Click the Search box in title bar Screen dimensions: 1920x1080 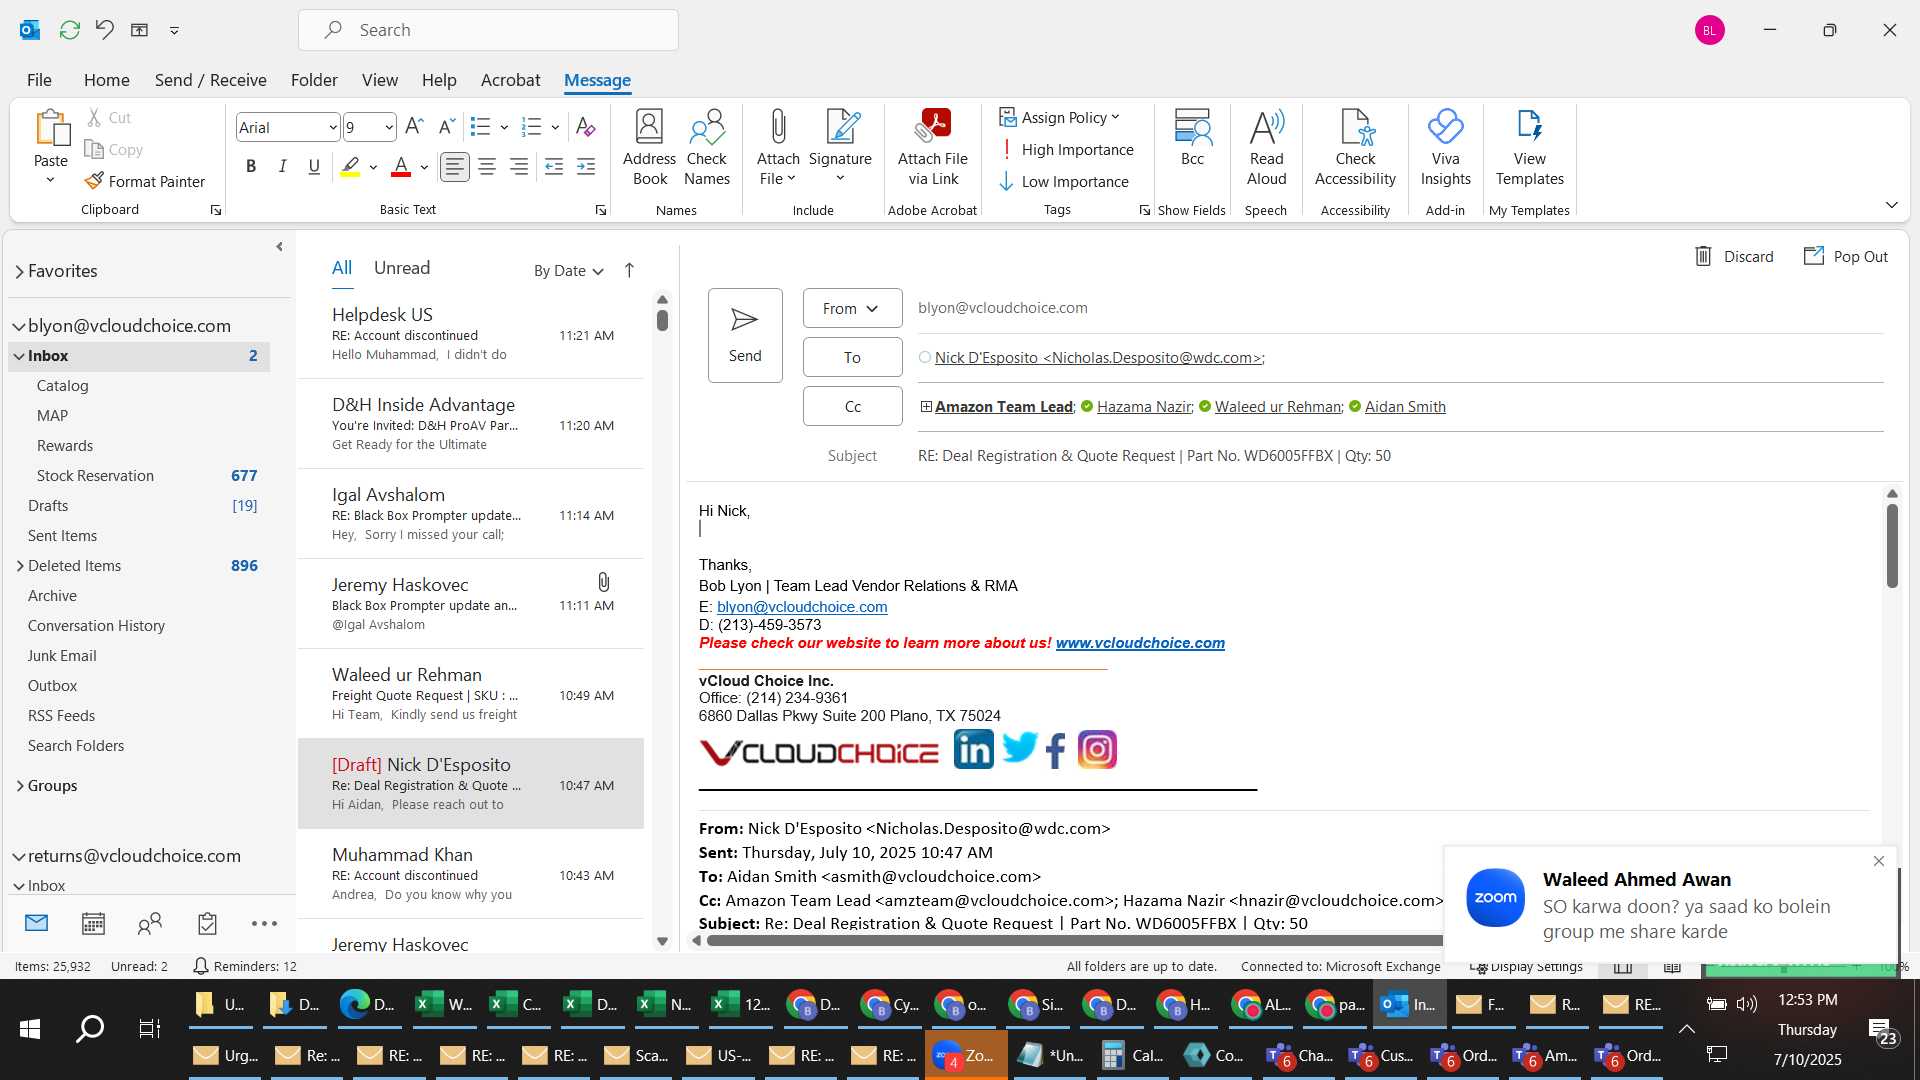pos(488,30)
